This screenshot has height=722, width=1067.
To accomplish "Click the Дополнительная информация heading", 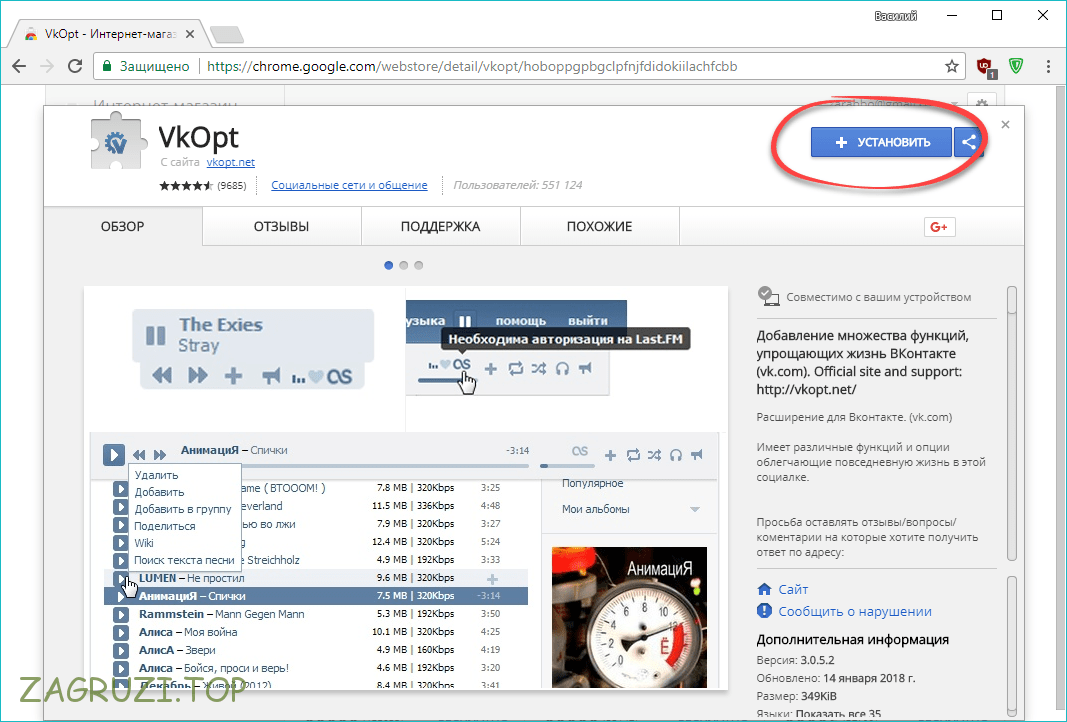I will 853,640.
